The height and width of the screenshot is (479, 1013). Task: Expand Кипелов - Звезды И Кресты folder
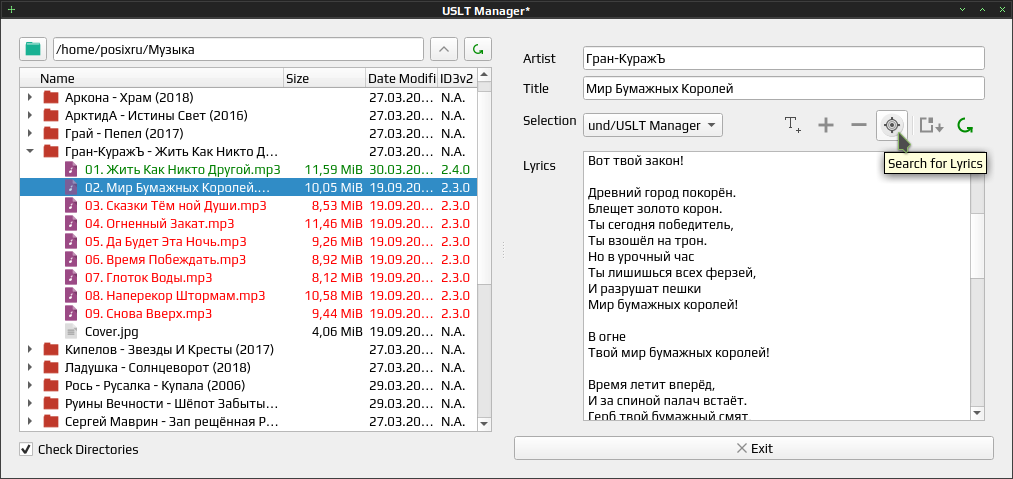30,350
